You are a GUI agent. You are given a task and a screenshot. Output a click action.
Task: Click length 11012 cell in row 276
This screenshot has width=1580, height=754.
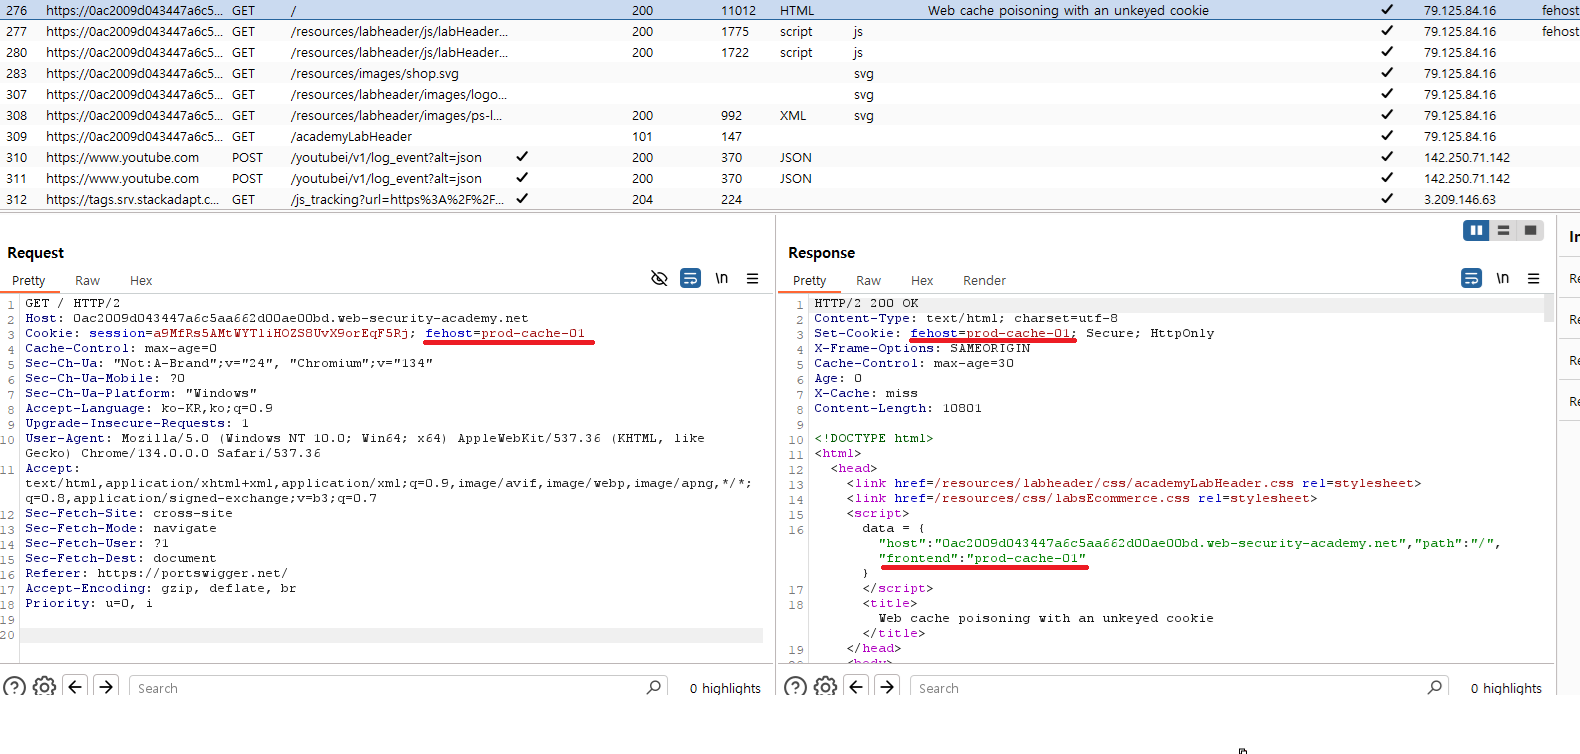coord(738,10)
